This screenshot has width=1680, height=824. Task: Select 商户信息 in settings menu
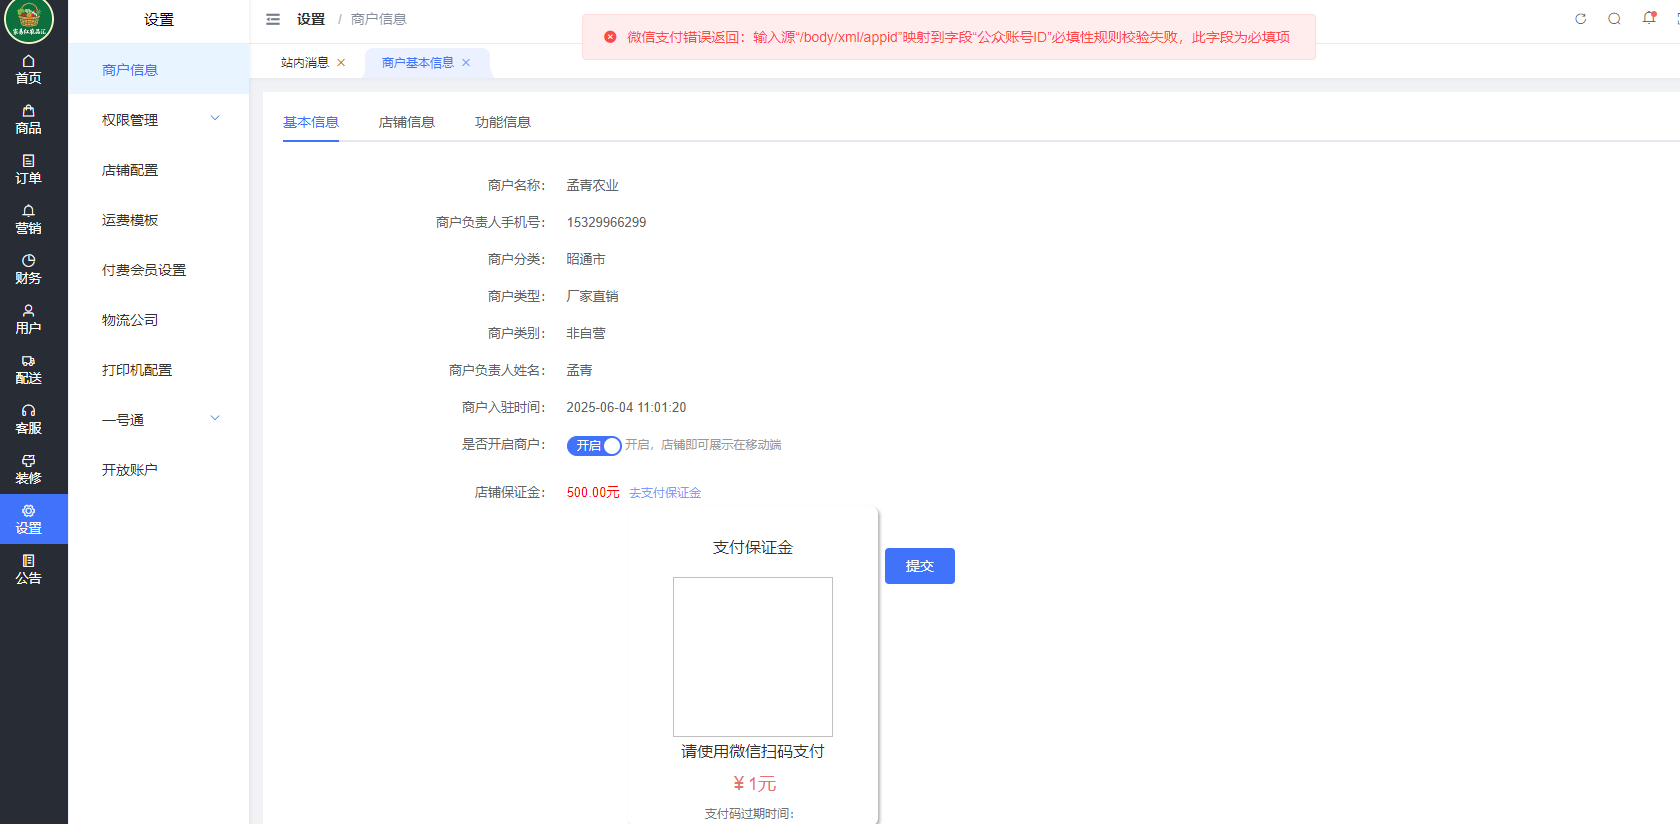pyautogui.click(x=158, y=70)
